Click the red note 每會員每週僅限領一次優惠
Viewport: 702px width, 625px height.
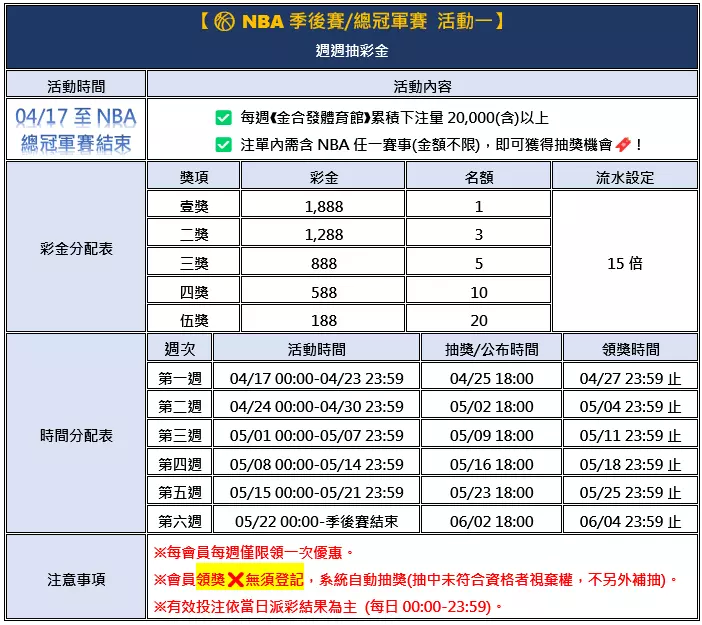click(254, 552)
